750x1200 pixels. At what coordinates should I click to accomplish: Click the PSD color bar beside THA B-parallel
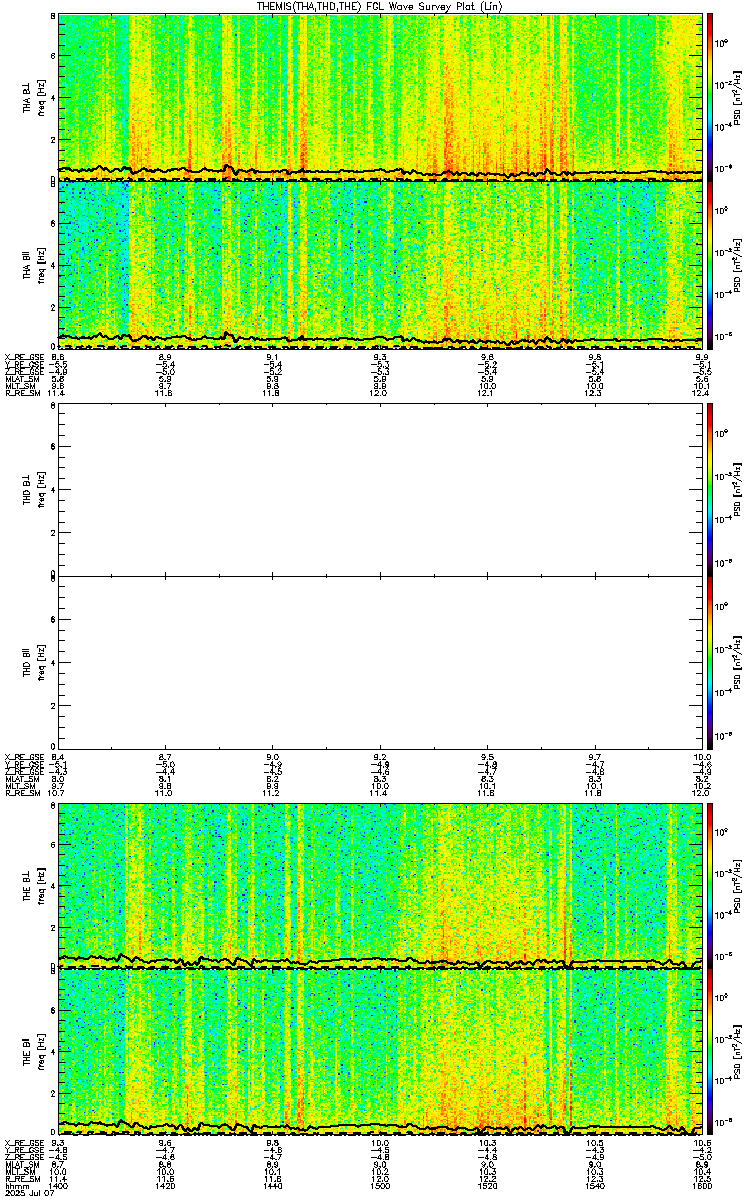coord(710,265)
